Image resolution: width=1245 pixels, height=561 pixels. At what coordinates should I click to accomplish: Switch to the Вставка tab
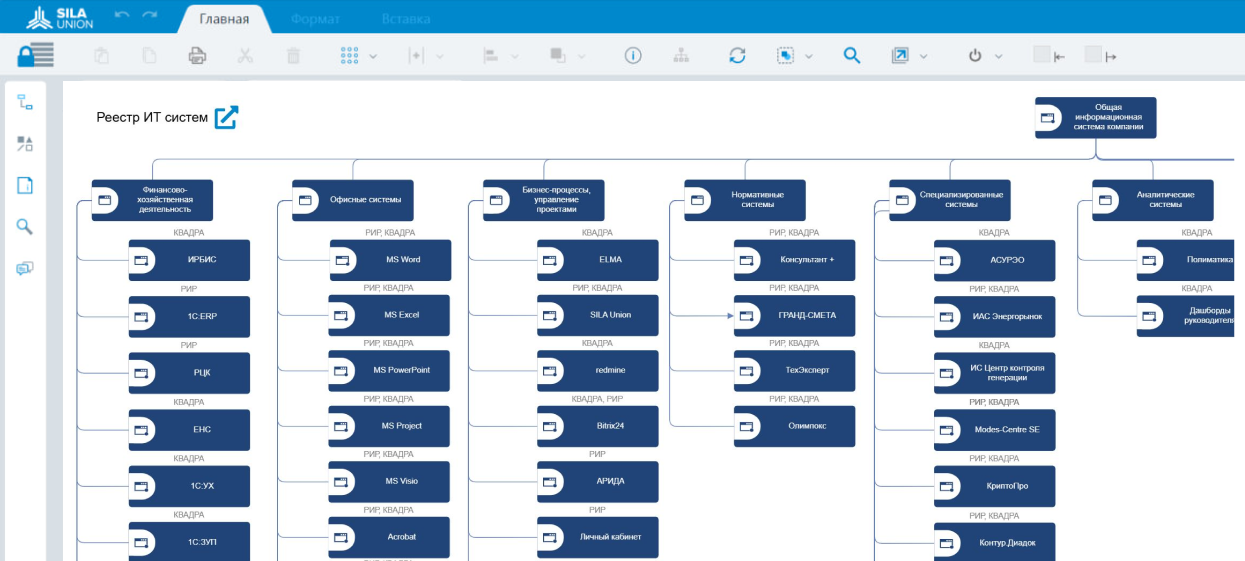406,19
